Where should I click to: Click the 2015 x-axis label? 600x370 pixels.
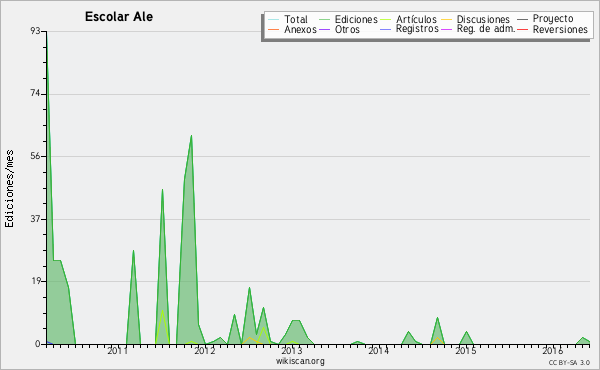466,350
